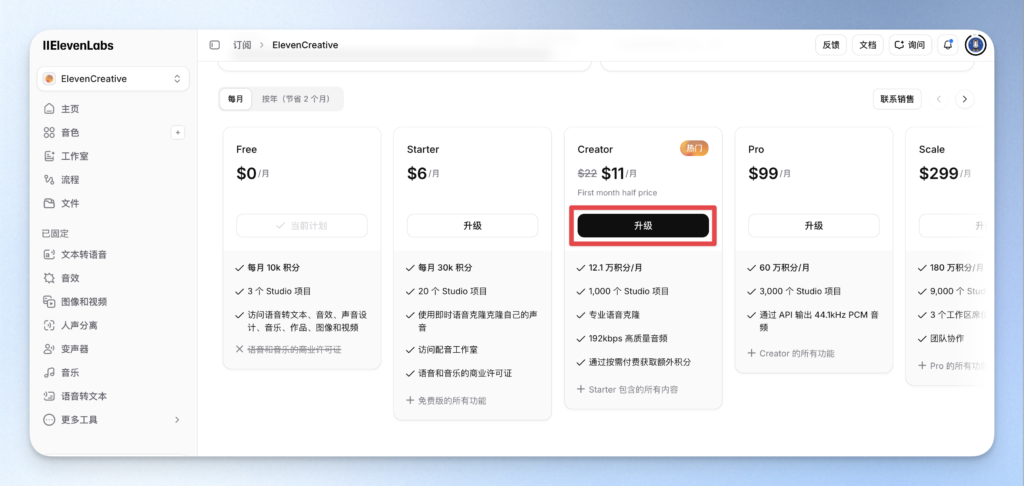Click '访问配音工作室' feature
Image resolution: width=1024 pixels, height=486 pixels.
tap(449, 350)
